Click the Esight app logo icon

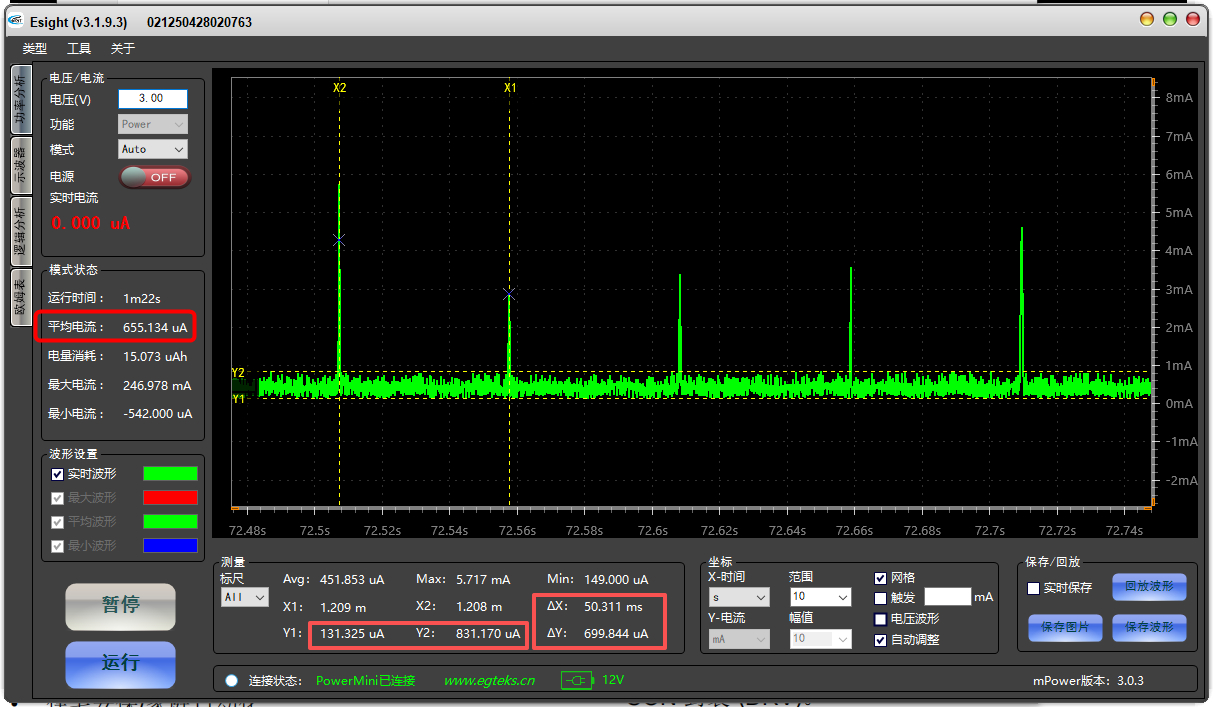pos(15,22)
